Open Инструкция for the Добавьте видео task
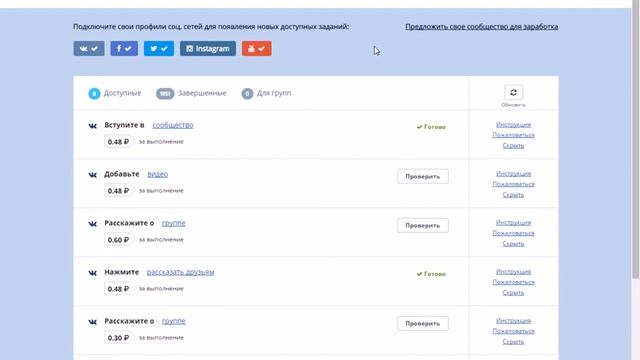 click(x=513, y=173)
